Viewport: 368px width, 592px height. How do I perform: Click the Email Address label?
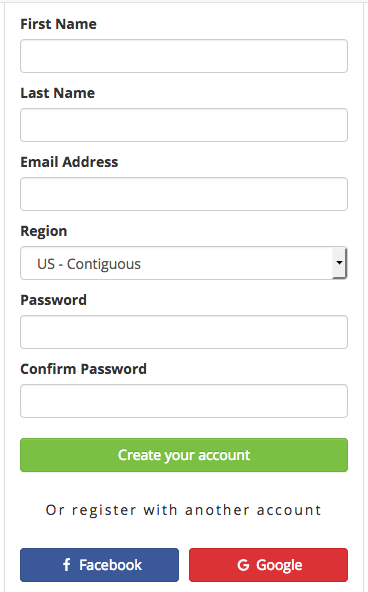(69, 162)
